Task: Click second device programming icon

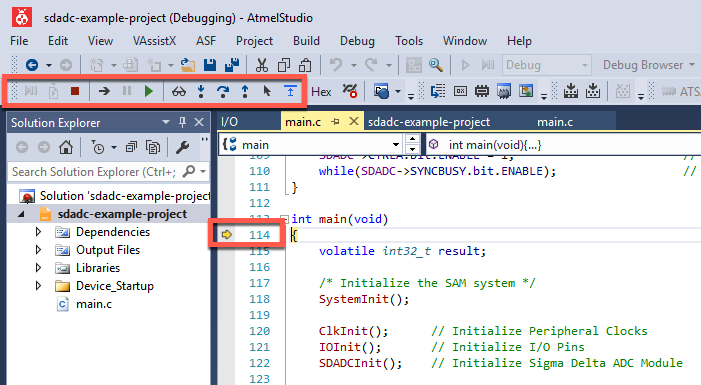Action: click(593, 91)
